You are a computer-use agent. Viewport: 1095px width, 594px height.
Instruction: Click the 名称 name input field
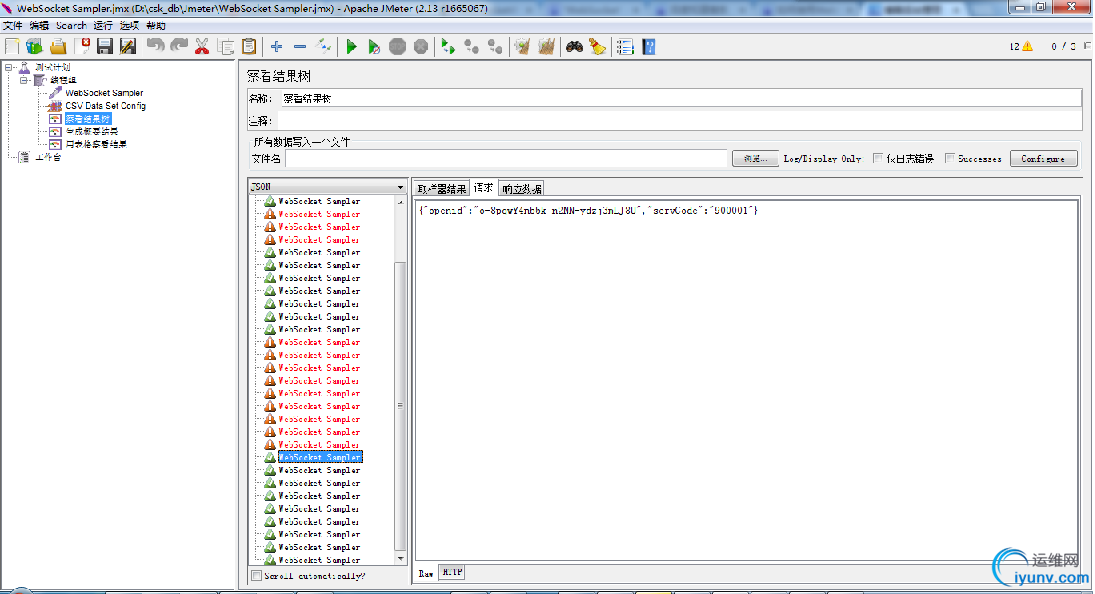point(681,98)
